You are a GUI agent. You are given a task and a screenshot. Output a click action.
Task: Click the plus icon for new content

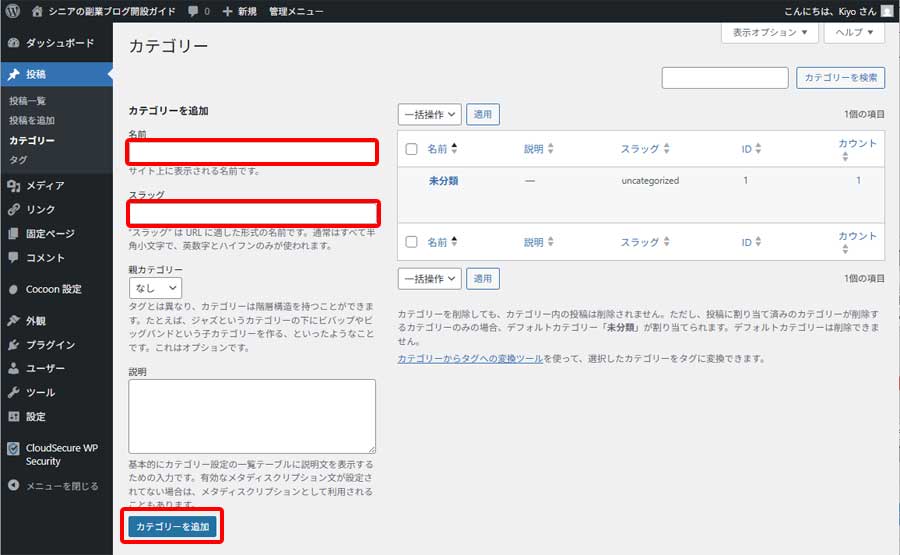pos(228,11)
